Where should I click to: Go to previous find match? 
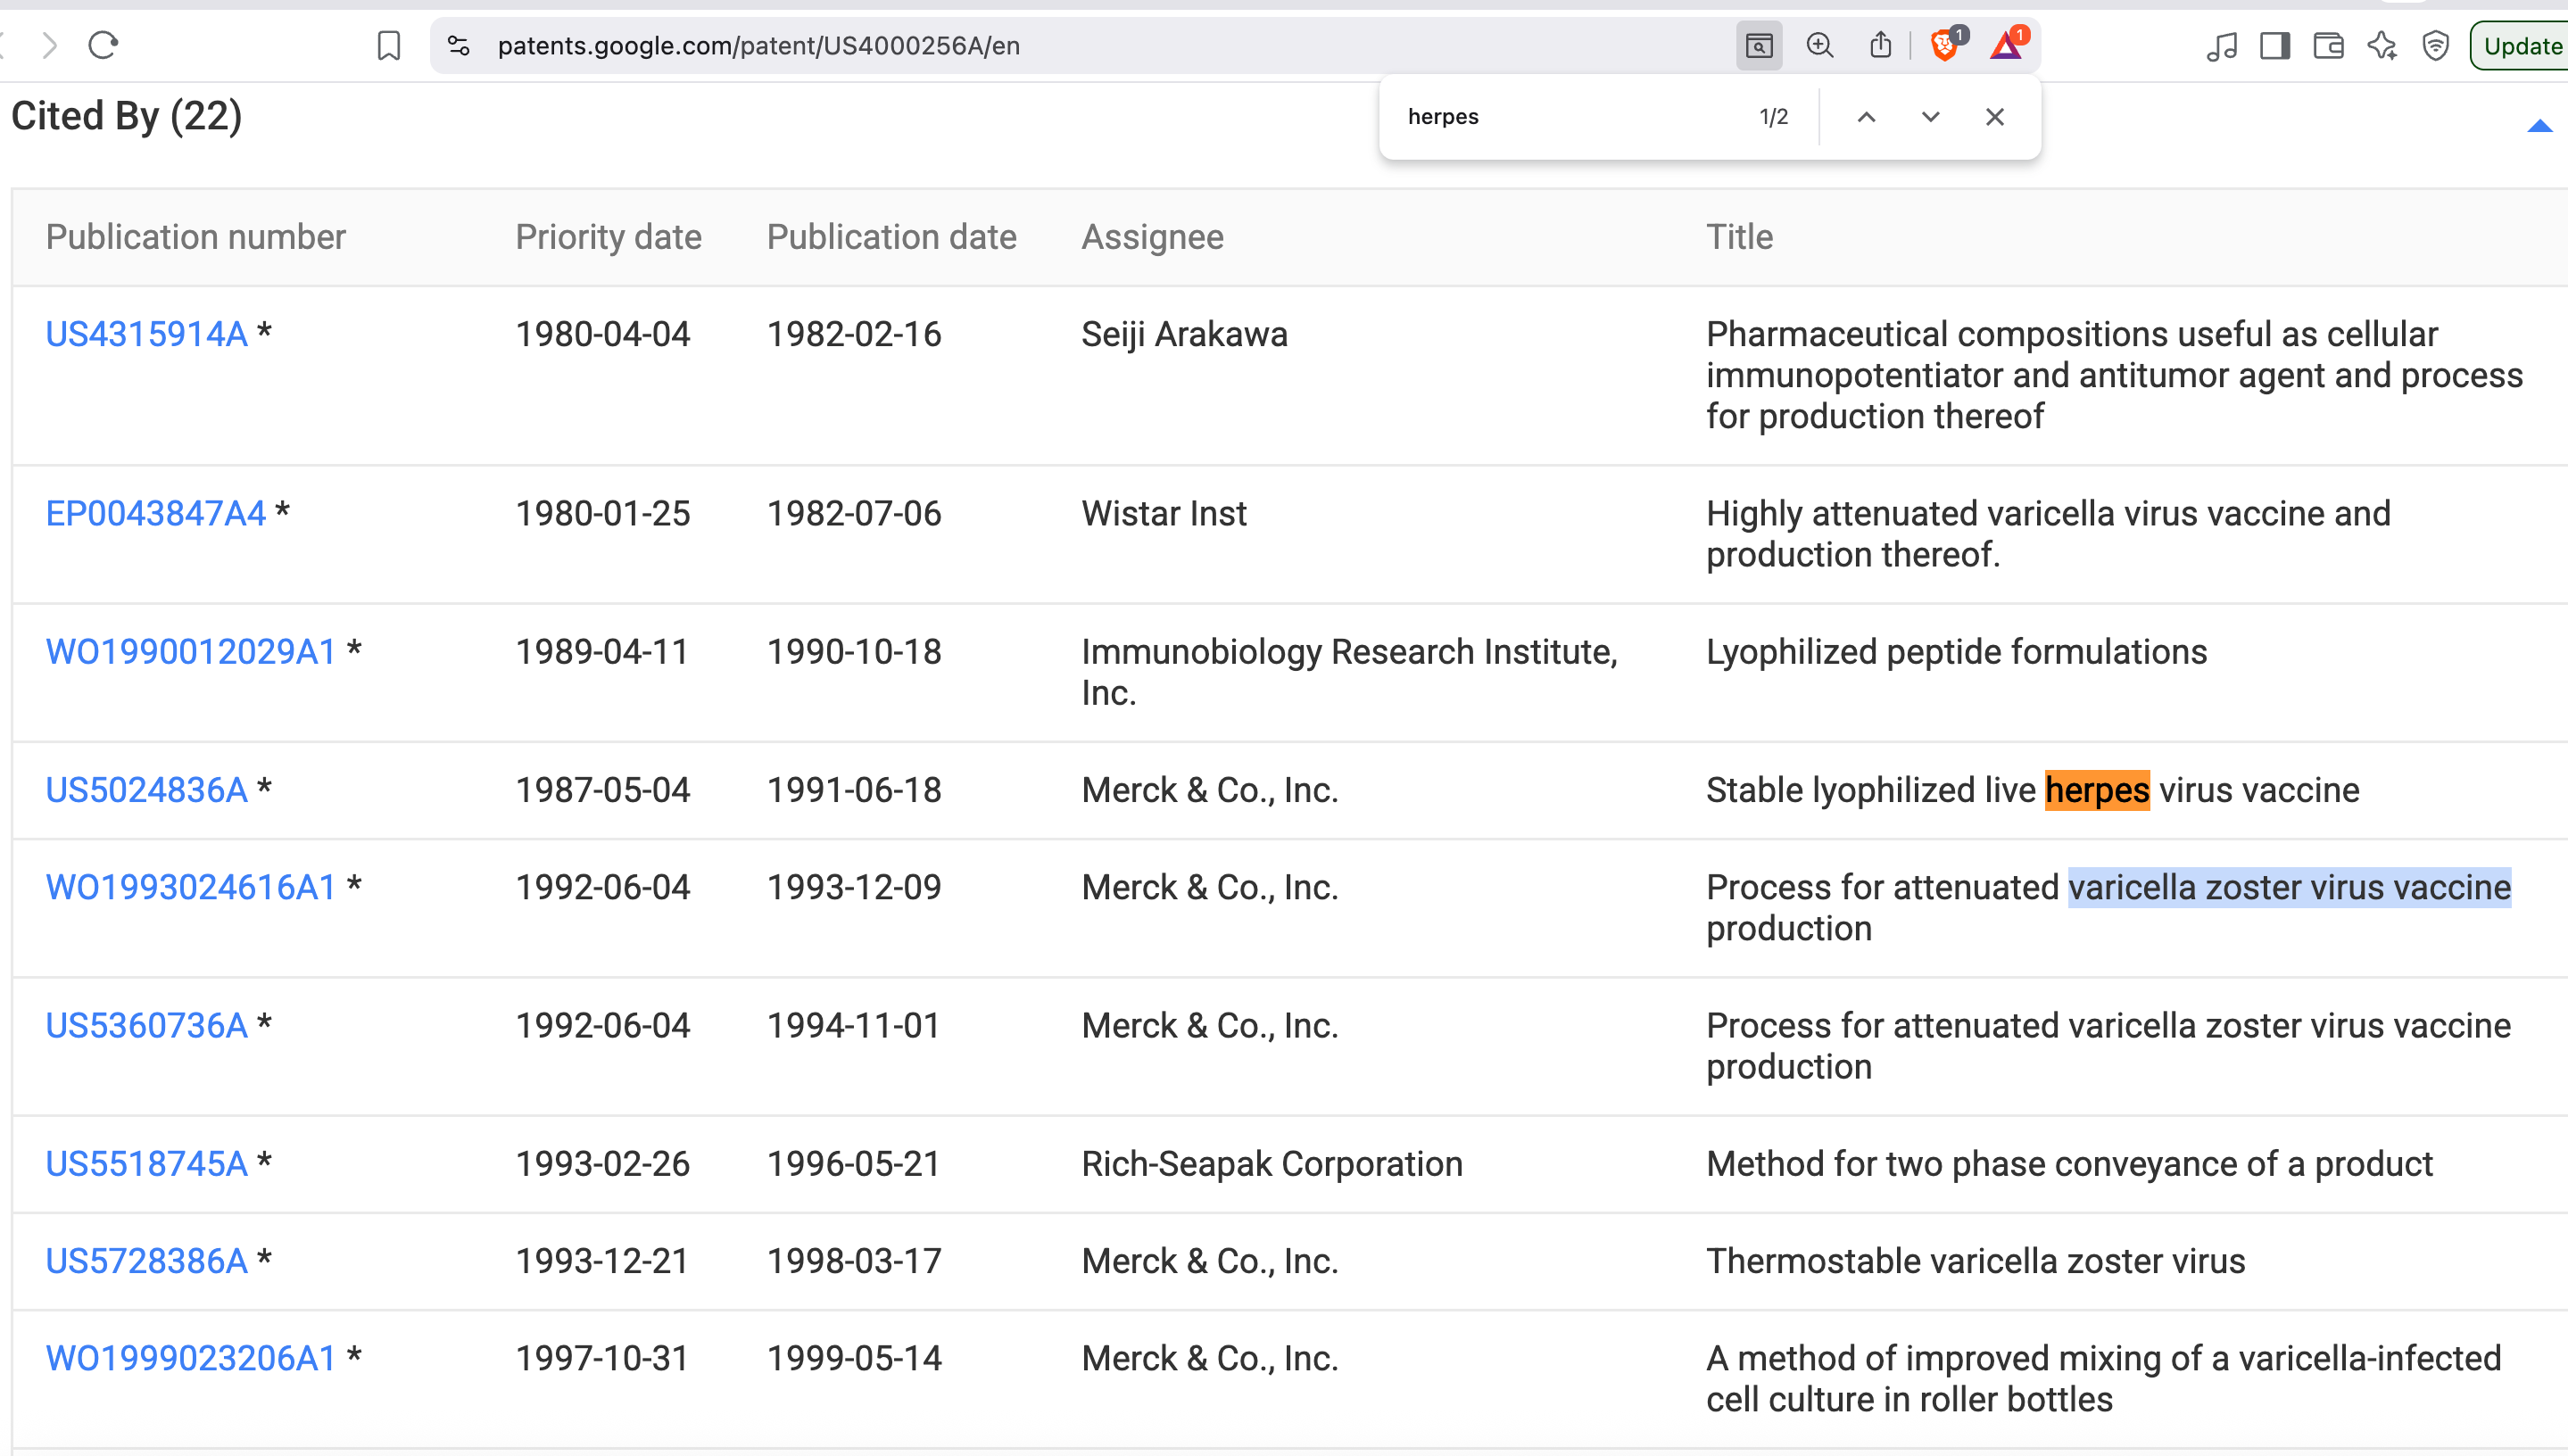coord(1866,117)
